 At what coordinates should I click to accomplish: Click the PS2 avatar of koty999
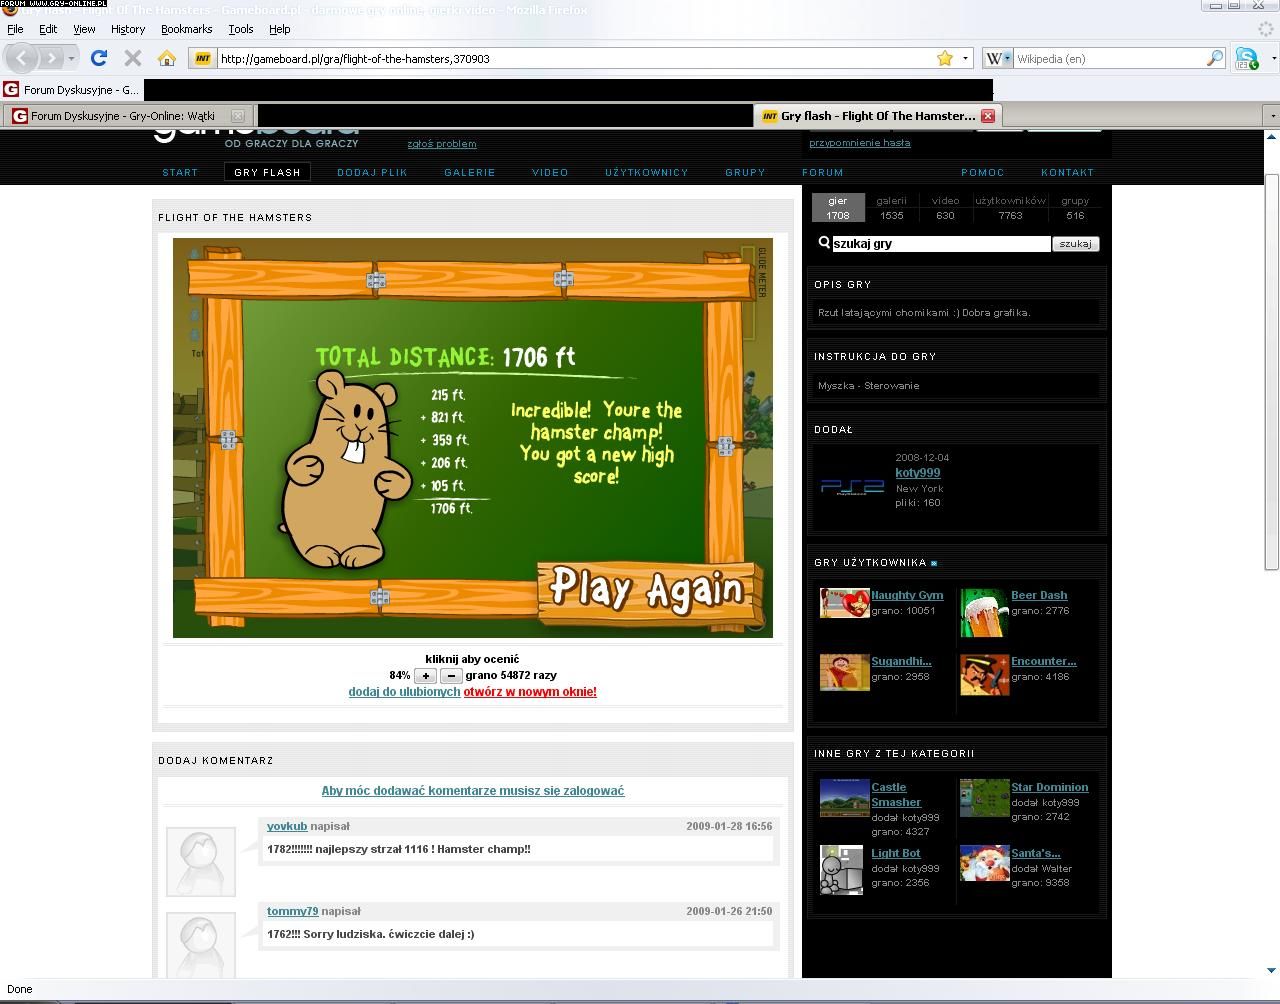853,486
